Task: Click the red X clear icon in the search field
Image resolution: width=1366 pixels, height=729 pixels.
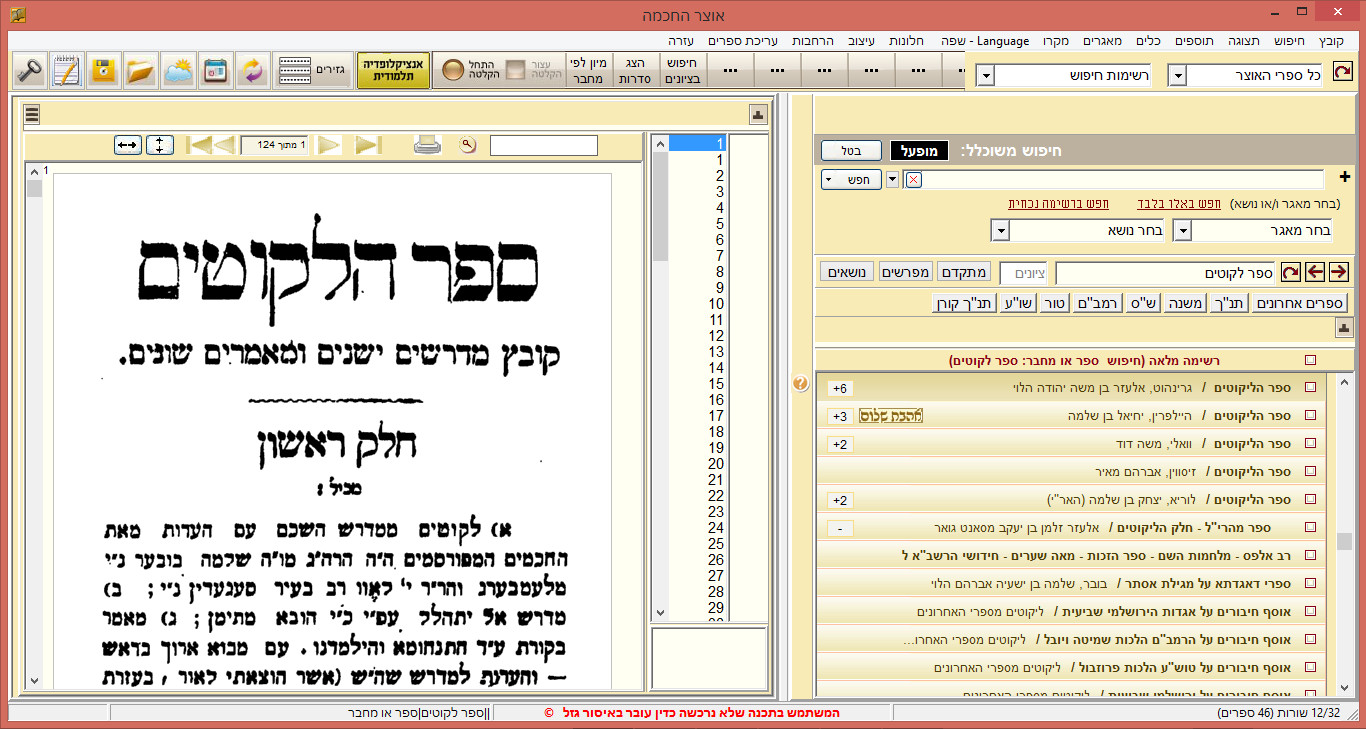Action: [x=913, y=180]
